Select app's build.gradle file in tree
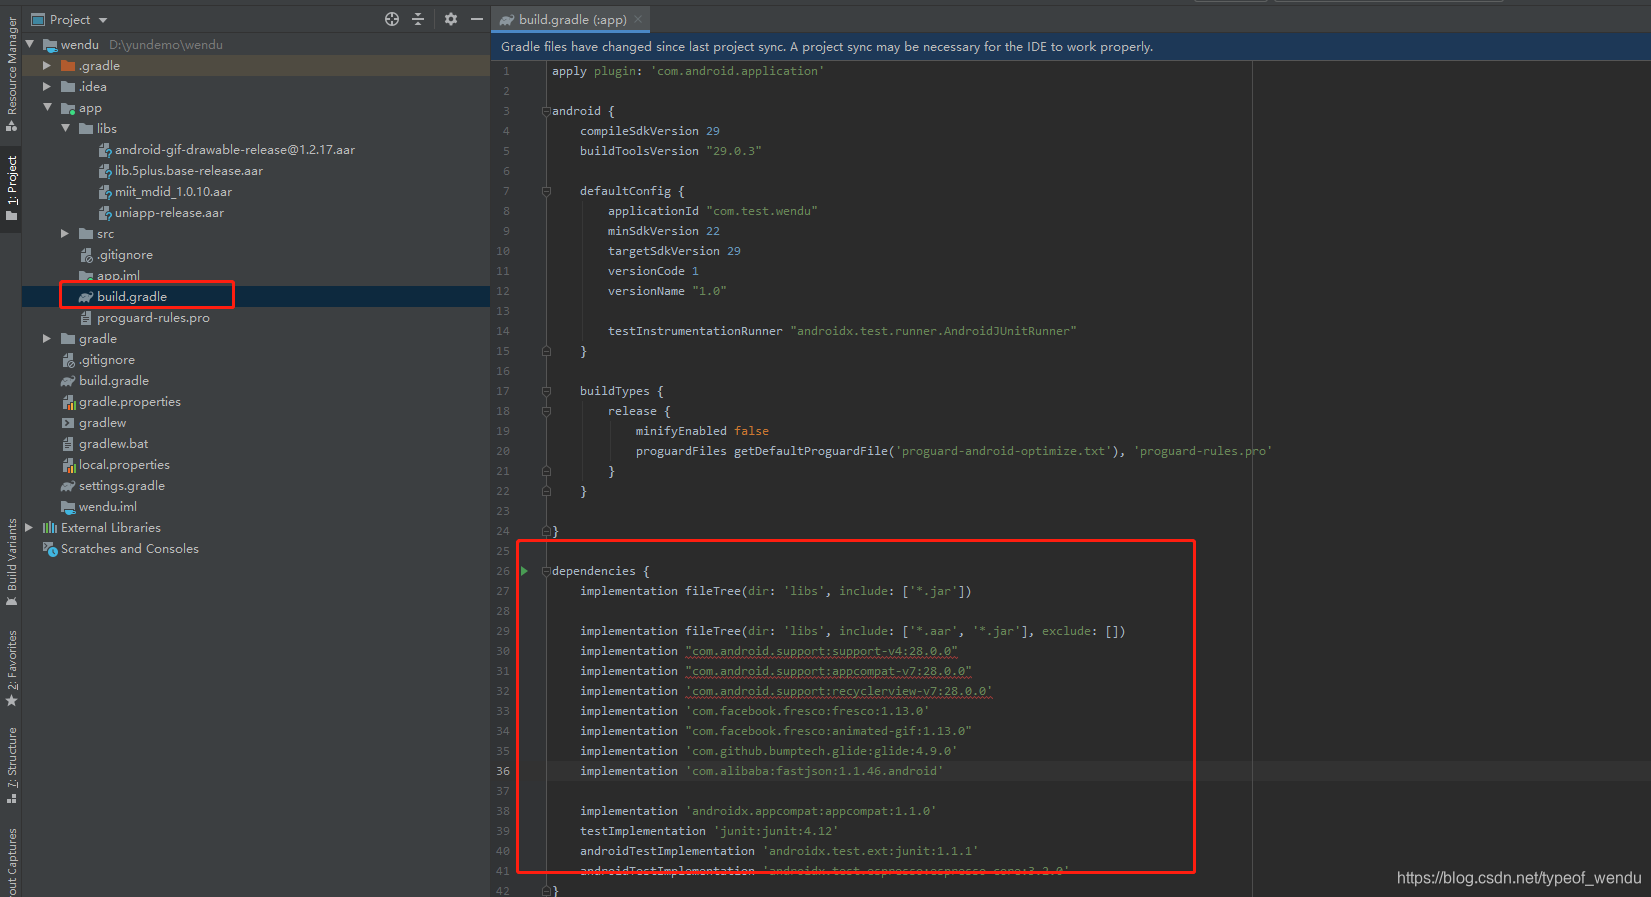The height and width of the screenshot is (897, 1651). coord(131,296)
